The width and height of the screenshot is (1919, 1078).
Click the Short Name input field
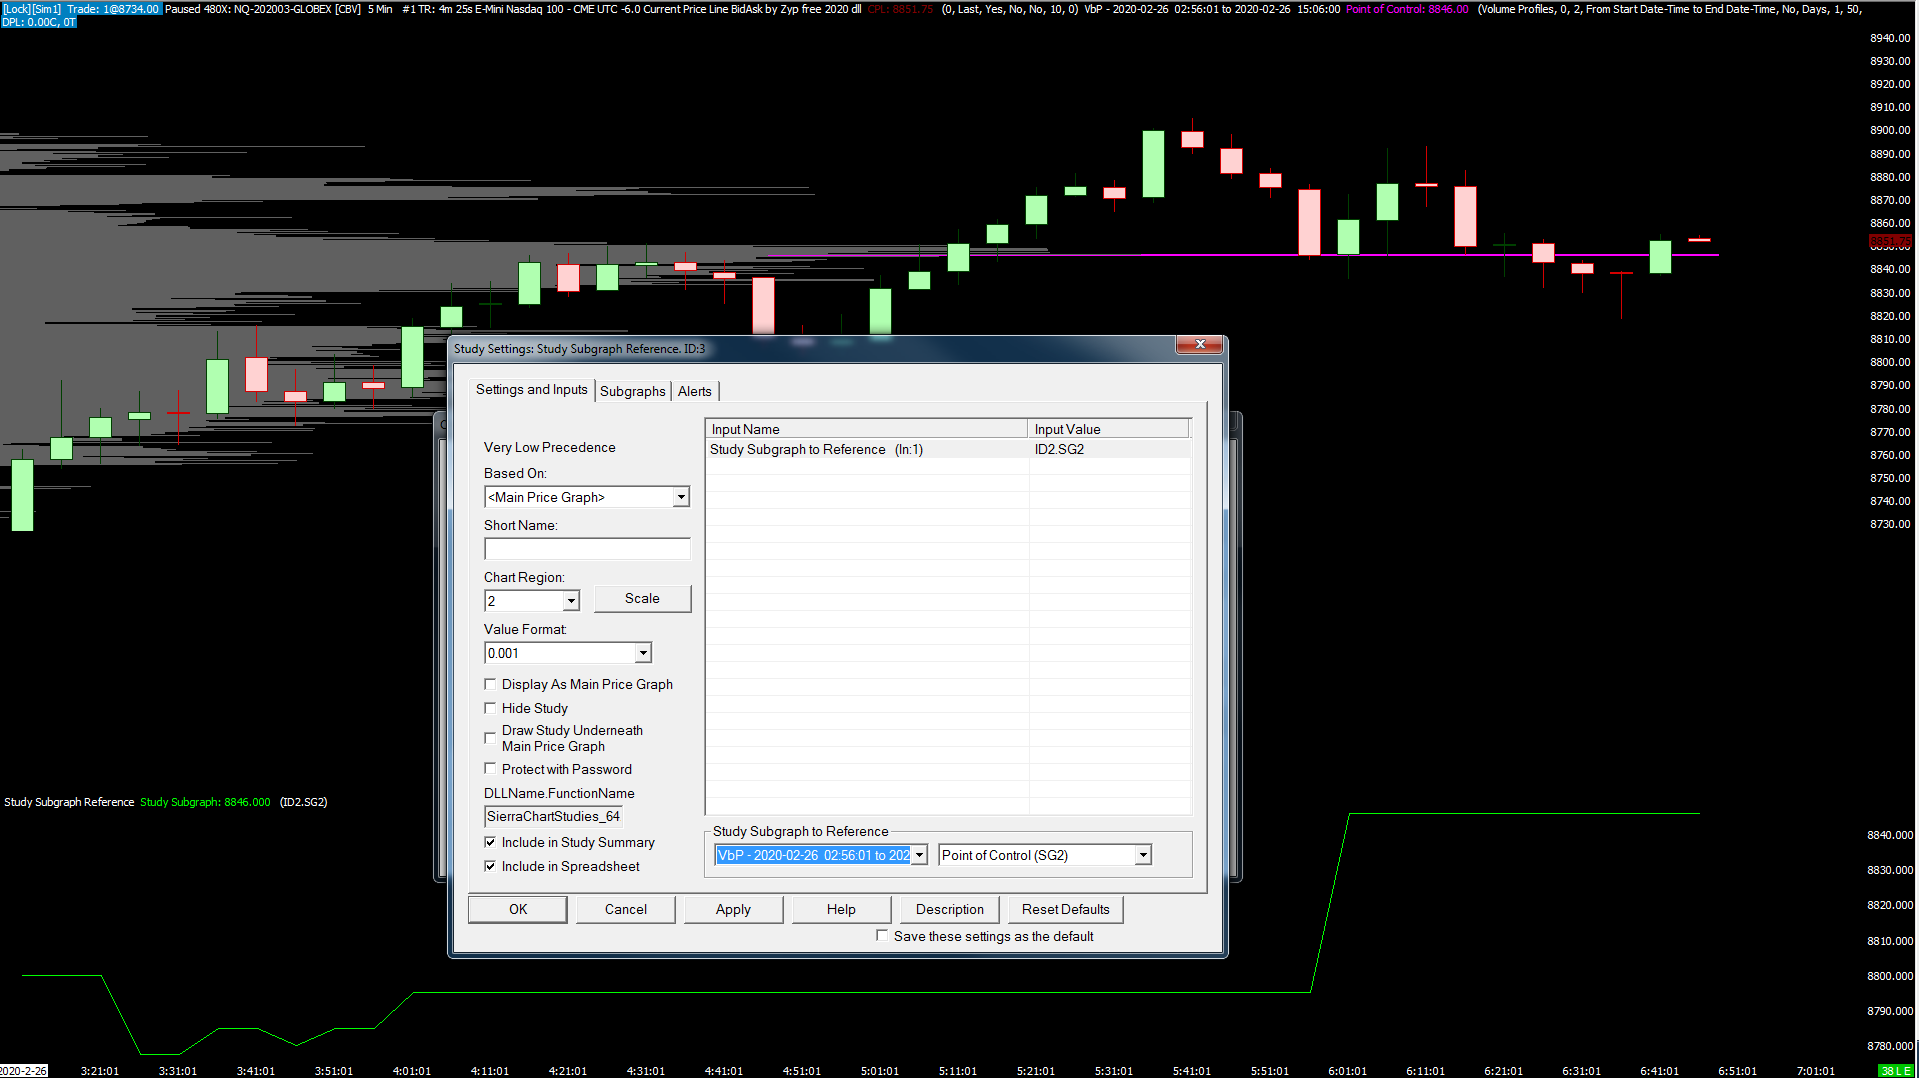click(587, 549)
